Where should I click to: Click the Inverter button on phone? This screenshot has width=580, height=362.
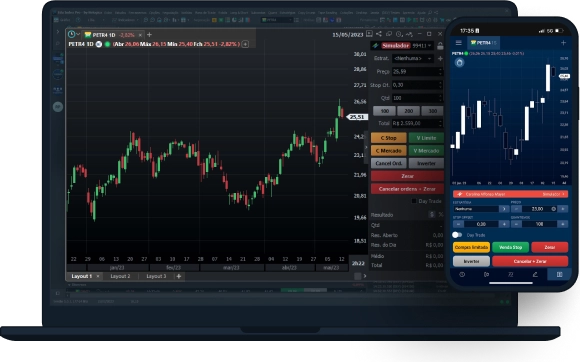(472, 261)
